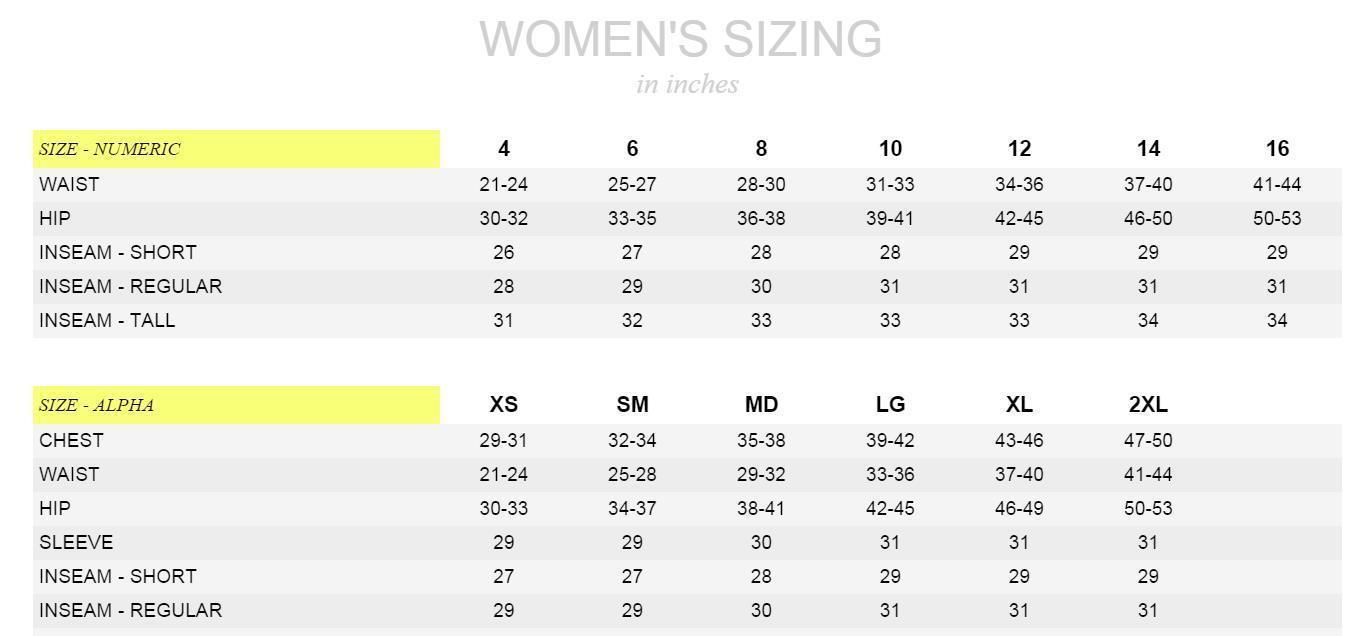
Task: Select the SLEEVE row label
Action: point(76,543)
